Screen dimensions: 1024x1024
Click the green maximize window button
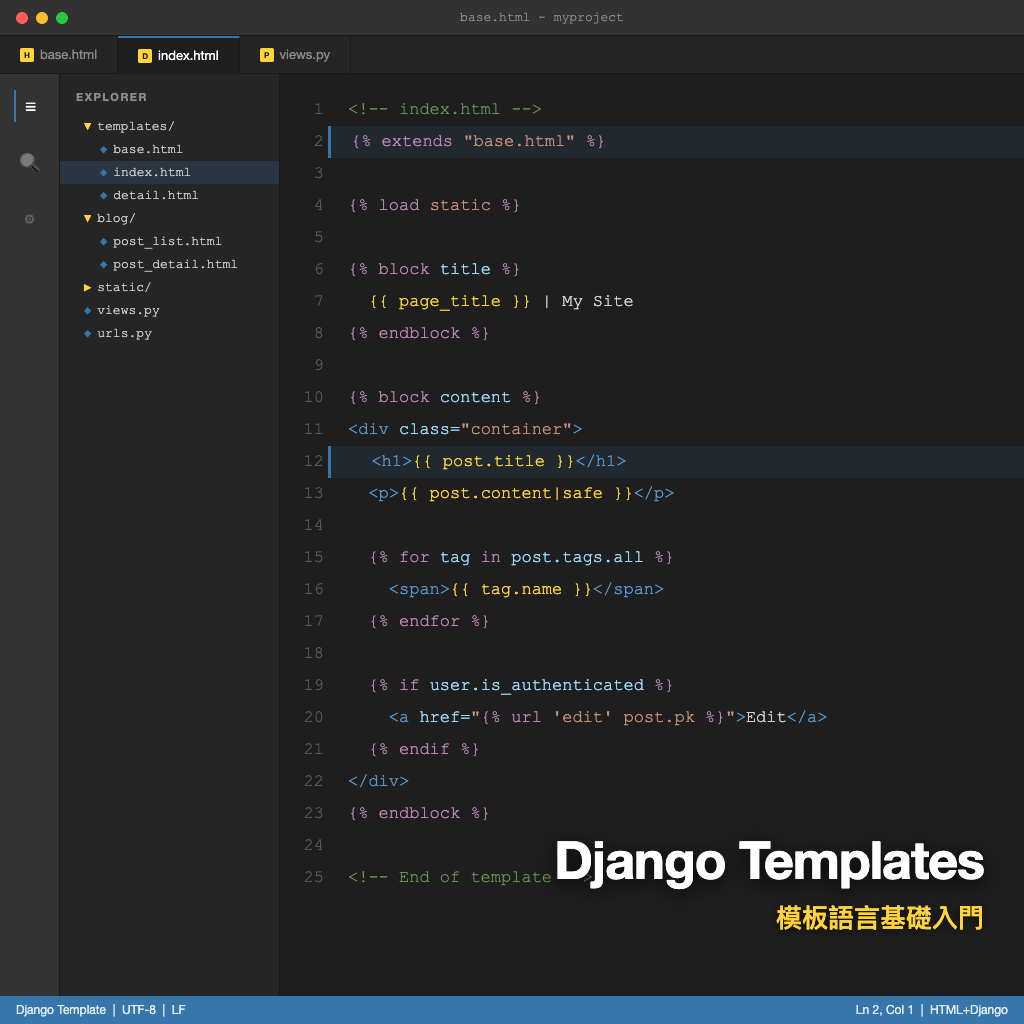[62, 18]
